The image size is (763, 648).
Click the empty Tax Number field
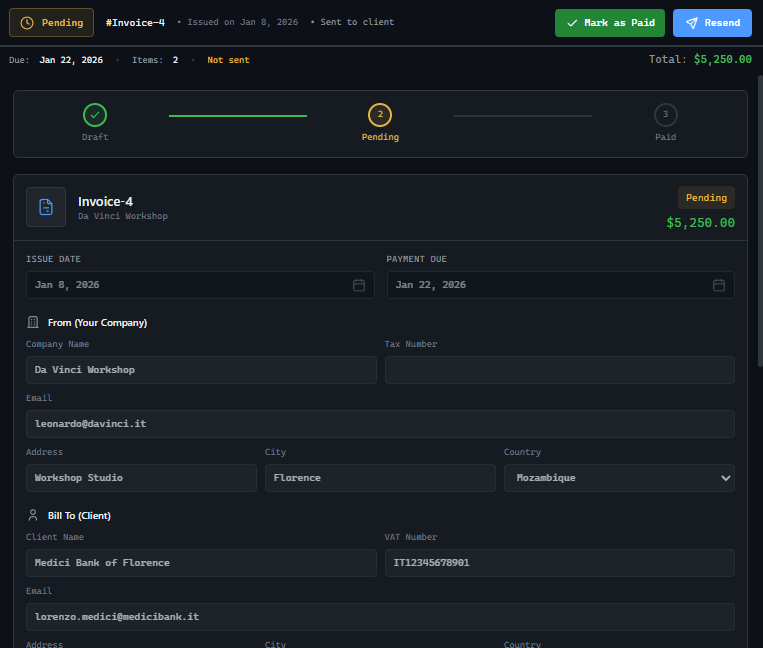560,370
